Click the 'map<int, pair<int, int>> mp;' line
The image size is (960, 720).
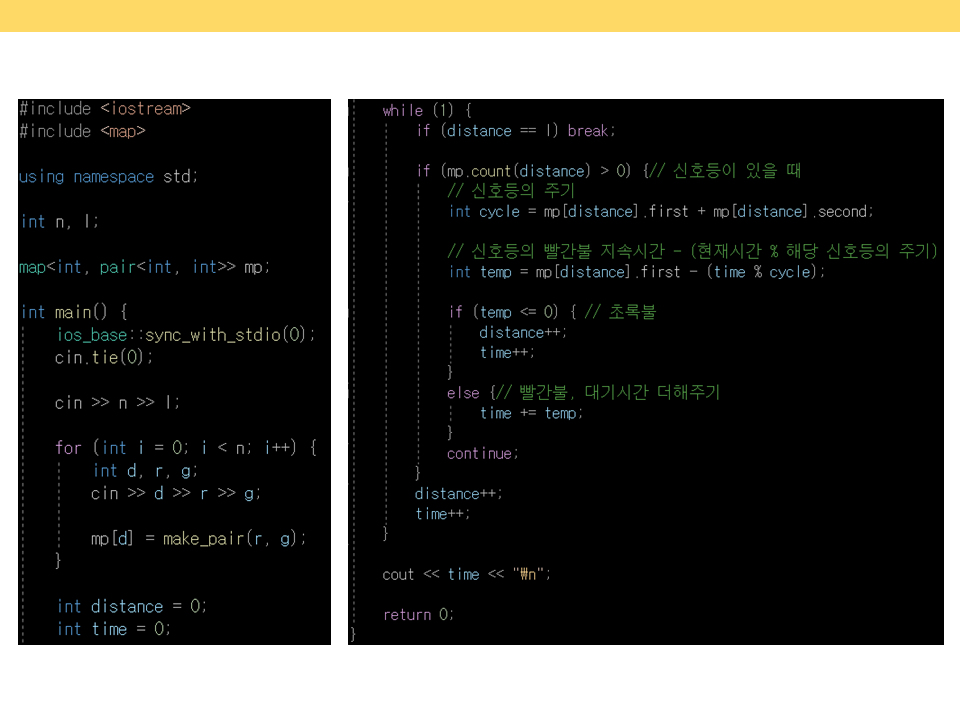tap(144, 268)
